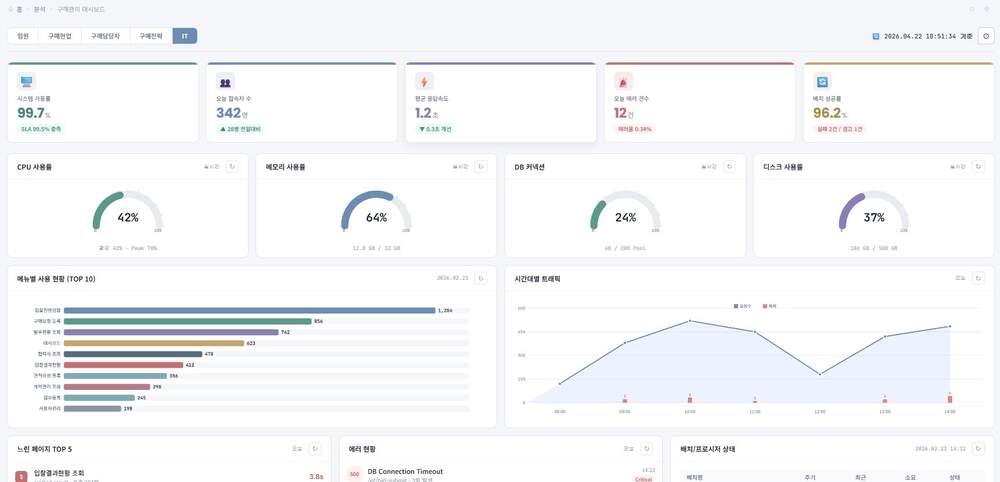Refresh the 메뉴별 사용 현황 panel
Viewport: 1000px width, 482px height.
(x=481, y=278)
